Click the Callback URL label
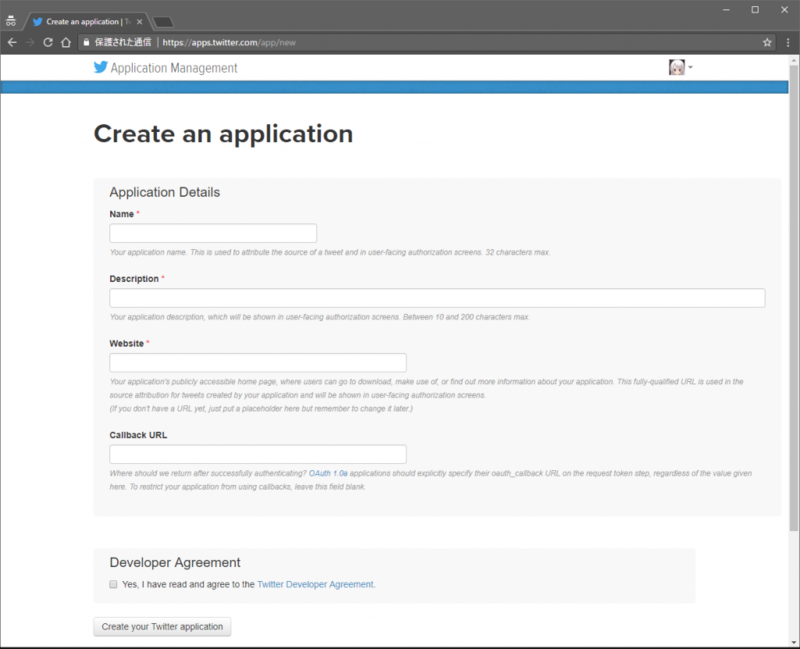800x649 pixels. [138, 435]
